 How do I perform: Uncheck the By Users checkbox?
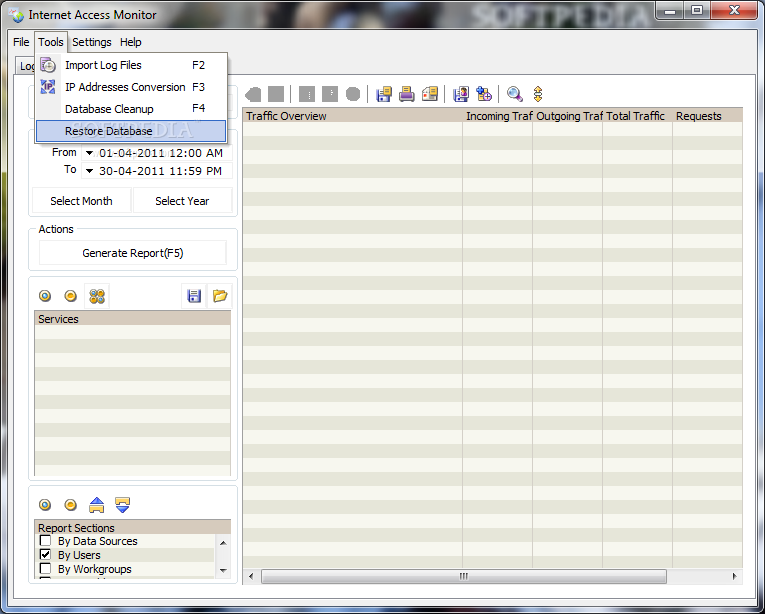(x=45, y=554)
